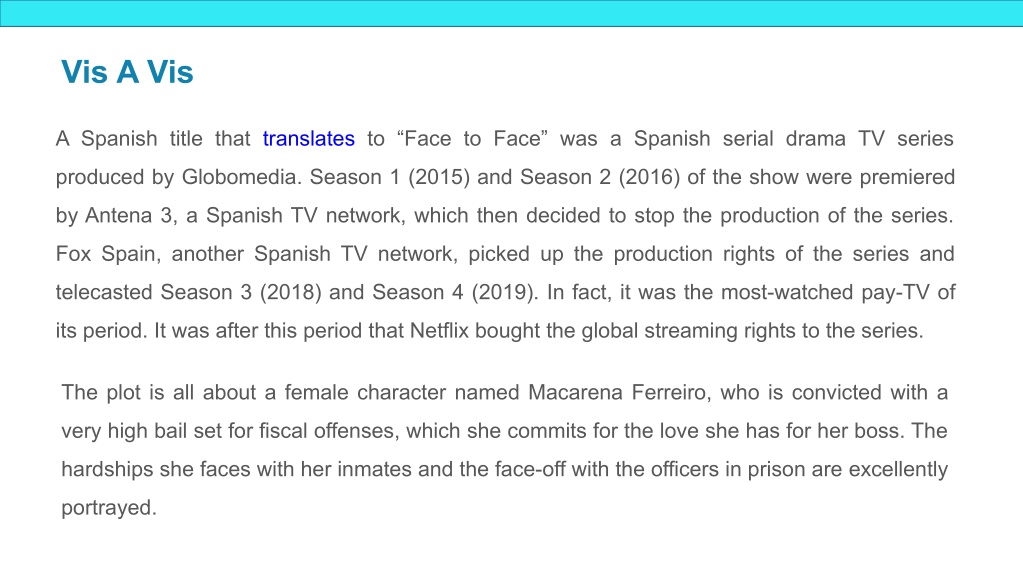Open the blue "translates" hyperlink
The height and width of the screenshot is (576, 1023).
point(309,138)
